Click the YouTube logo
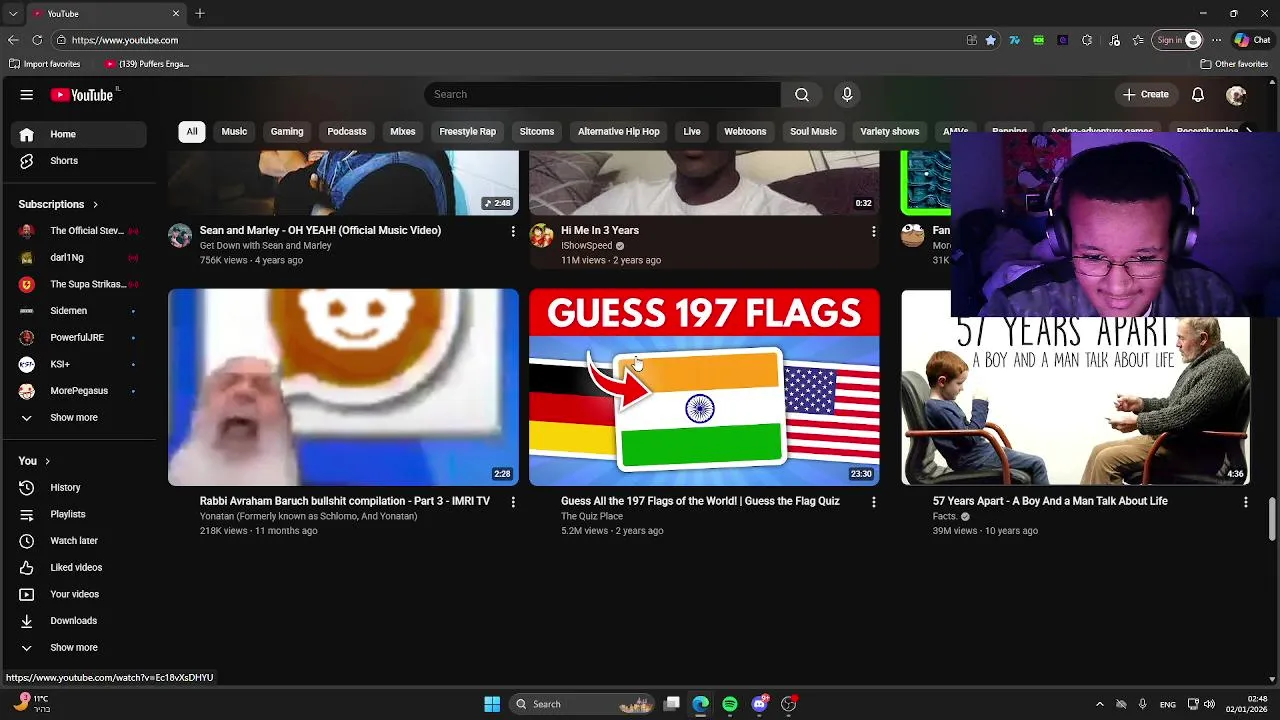Viewport: 1280px width, 720px height. click(x=82, y=95)
